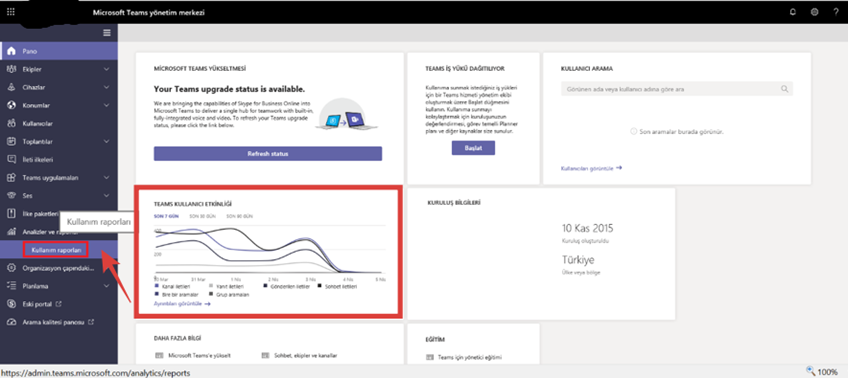Viewport: 848px width, 378px height.
Task: Click the zoom magnifier icon at 100%
Action: click(810, 371)
